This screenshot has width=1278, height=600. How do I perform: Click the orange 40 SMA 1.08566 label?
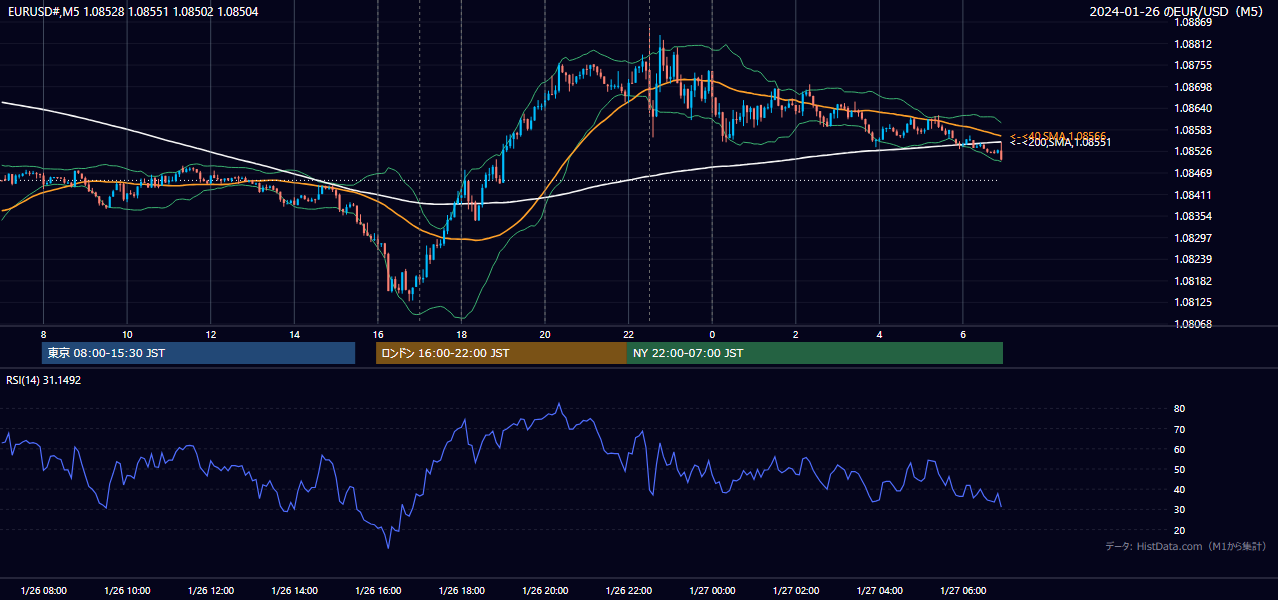pyautogui.click(x=1058, y=135)
